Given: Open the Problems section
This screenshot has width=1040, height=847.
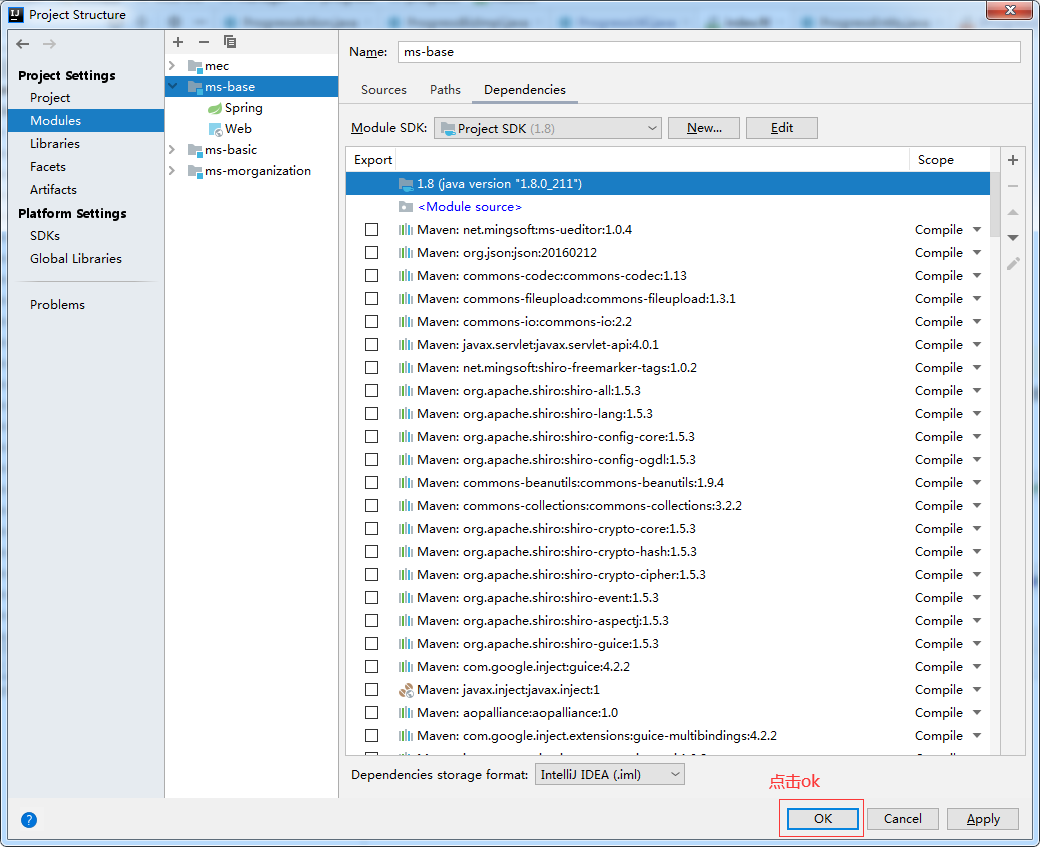Looking at the screenshot, I should tap(57, 304).
